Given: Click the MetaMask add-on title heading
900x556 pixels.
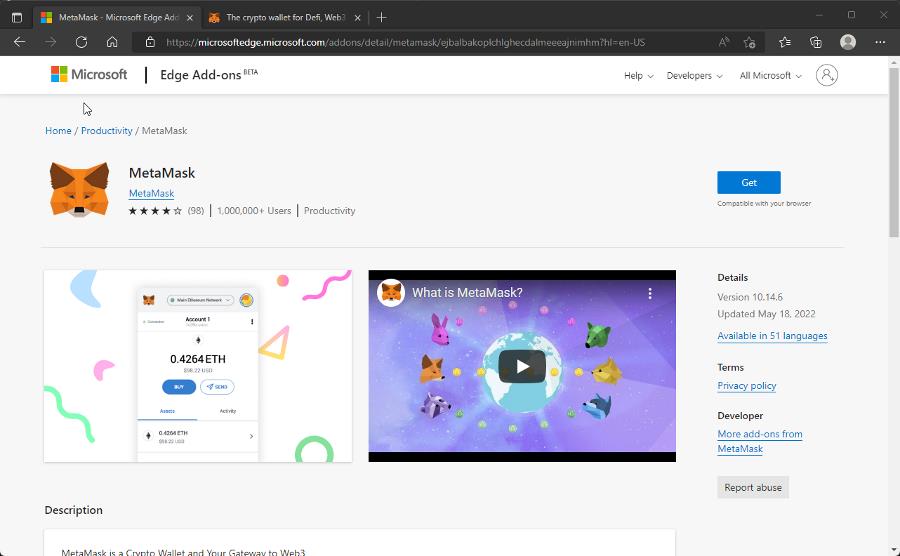Looking at the screenshot, I should (x=162, y=173).
